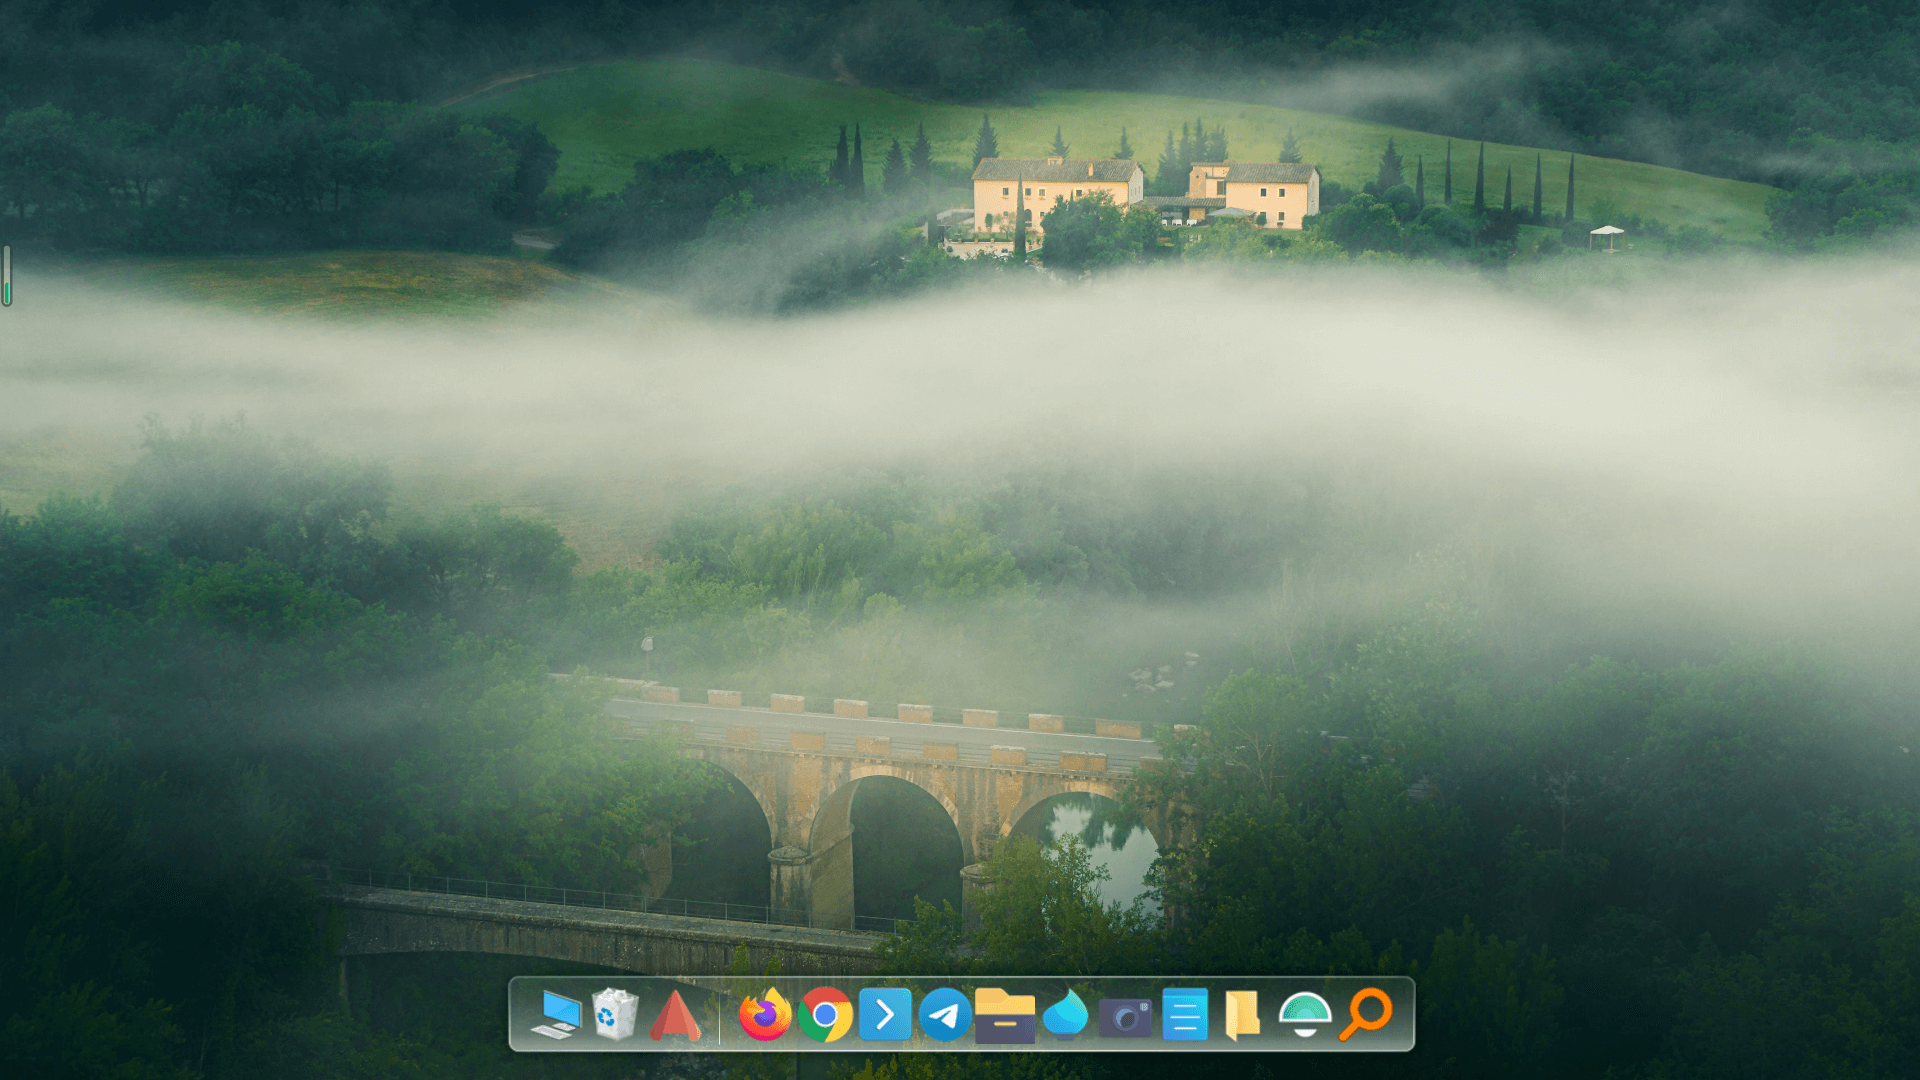
Task: Launch the blue water-drop application
Action: point(1065,1015)
